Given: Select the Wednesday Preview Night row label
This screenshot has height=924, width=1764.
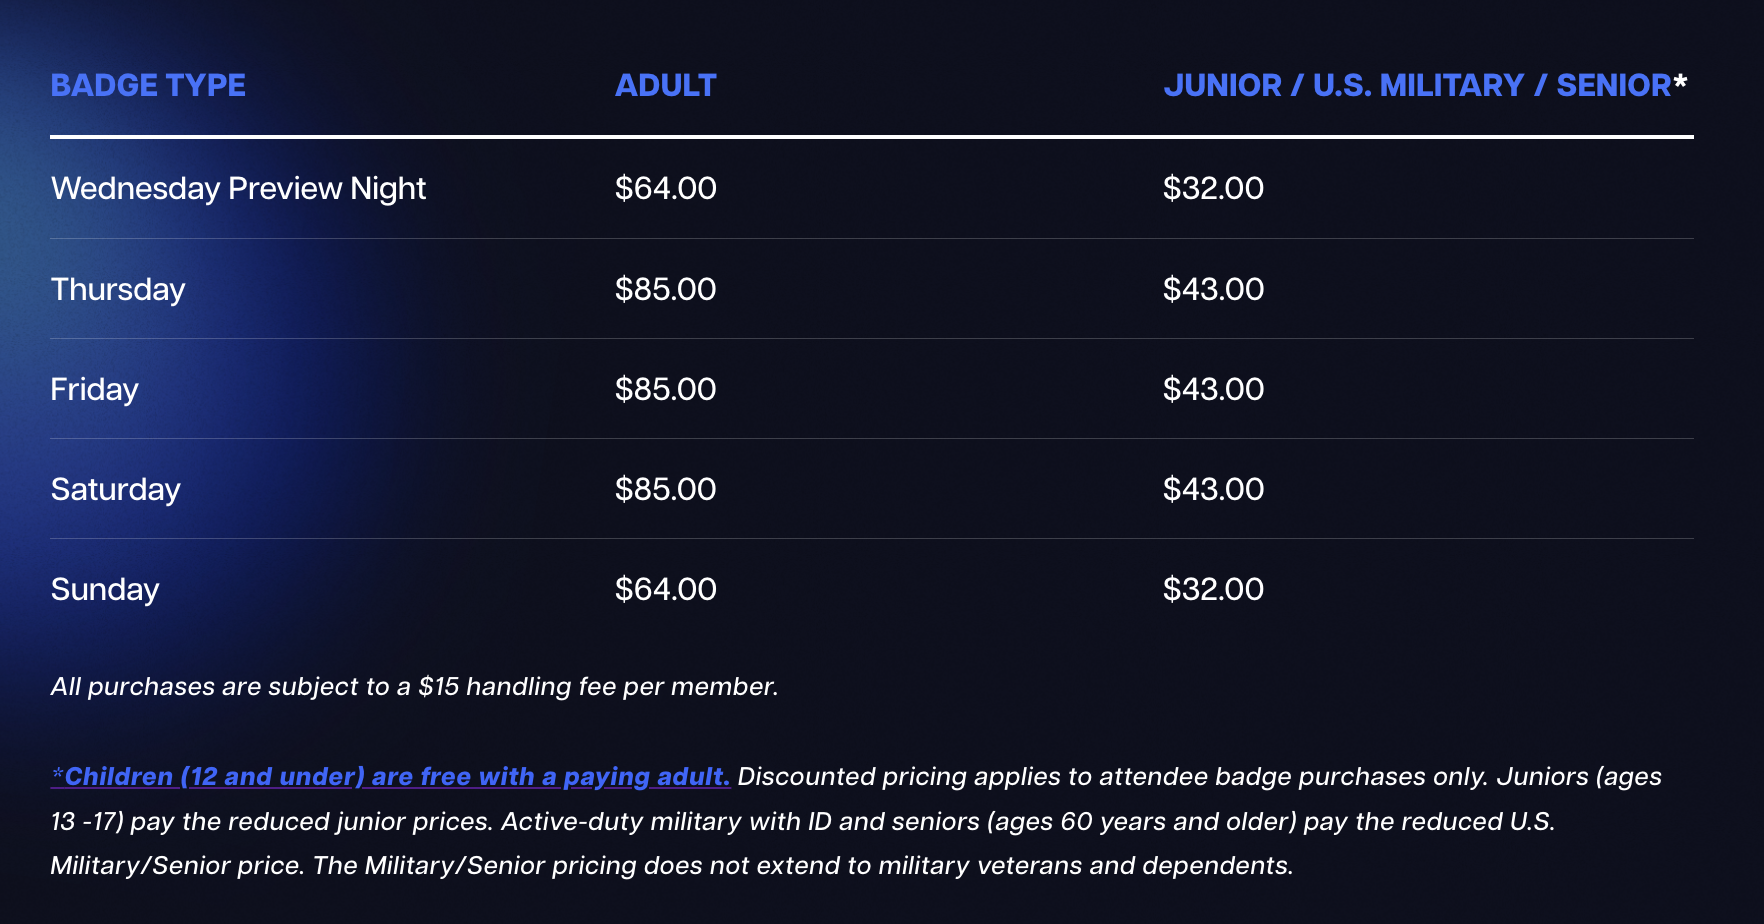Looking at the screenshot, I should [x=238, y=189].
